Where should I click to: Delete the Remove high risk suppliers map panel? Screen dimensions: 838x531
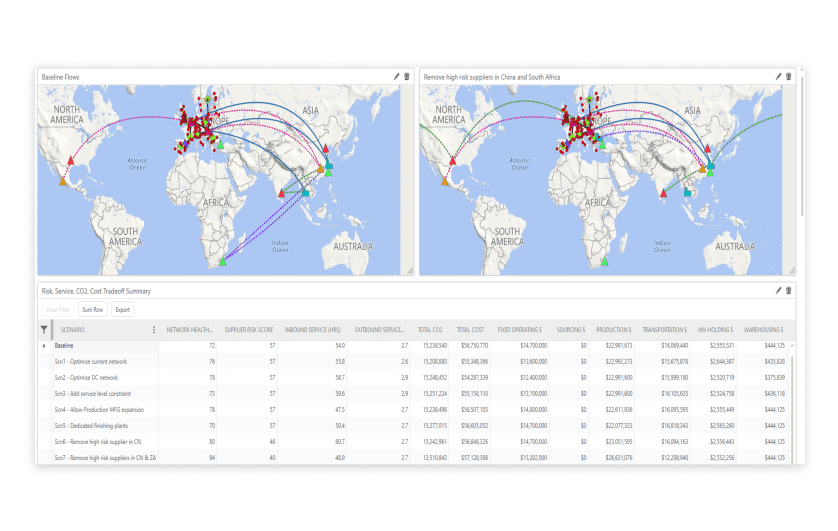click(789, 77)
